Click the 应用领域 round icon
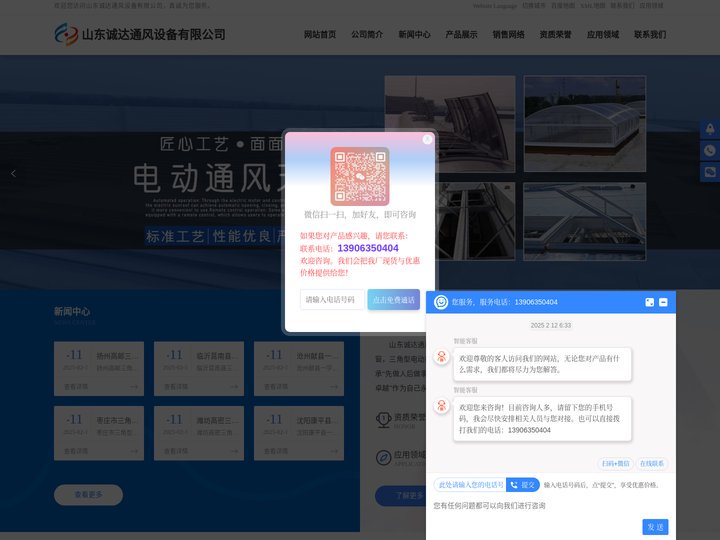This screenshot has height=540, width=720. pyautogui.click(x=383, y=457)
